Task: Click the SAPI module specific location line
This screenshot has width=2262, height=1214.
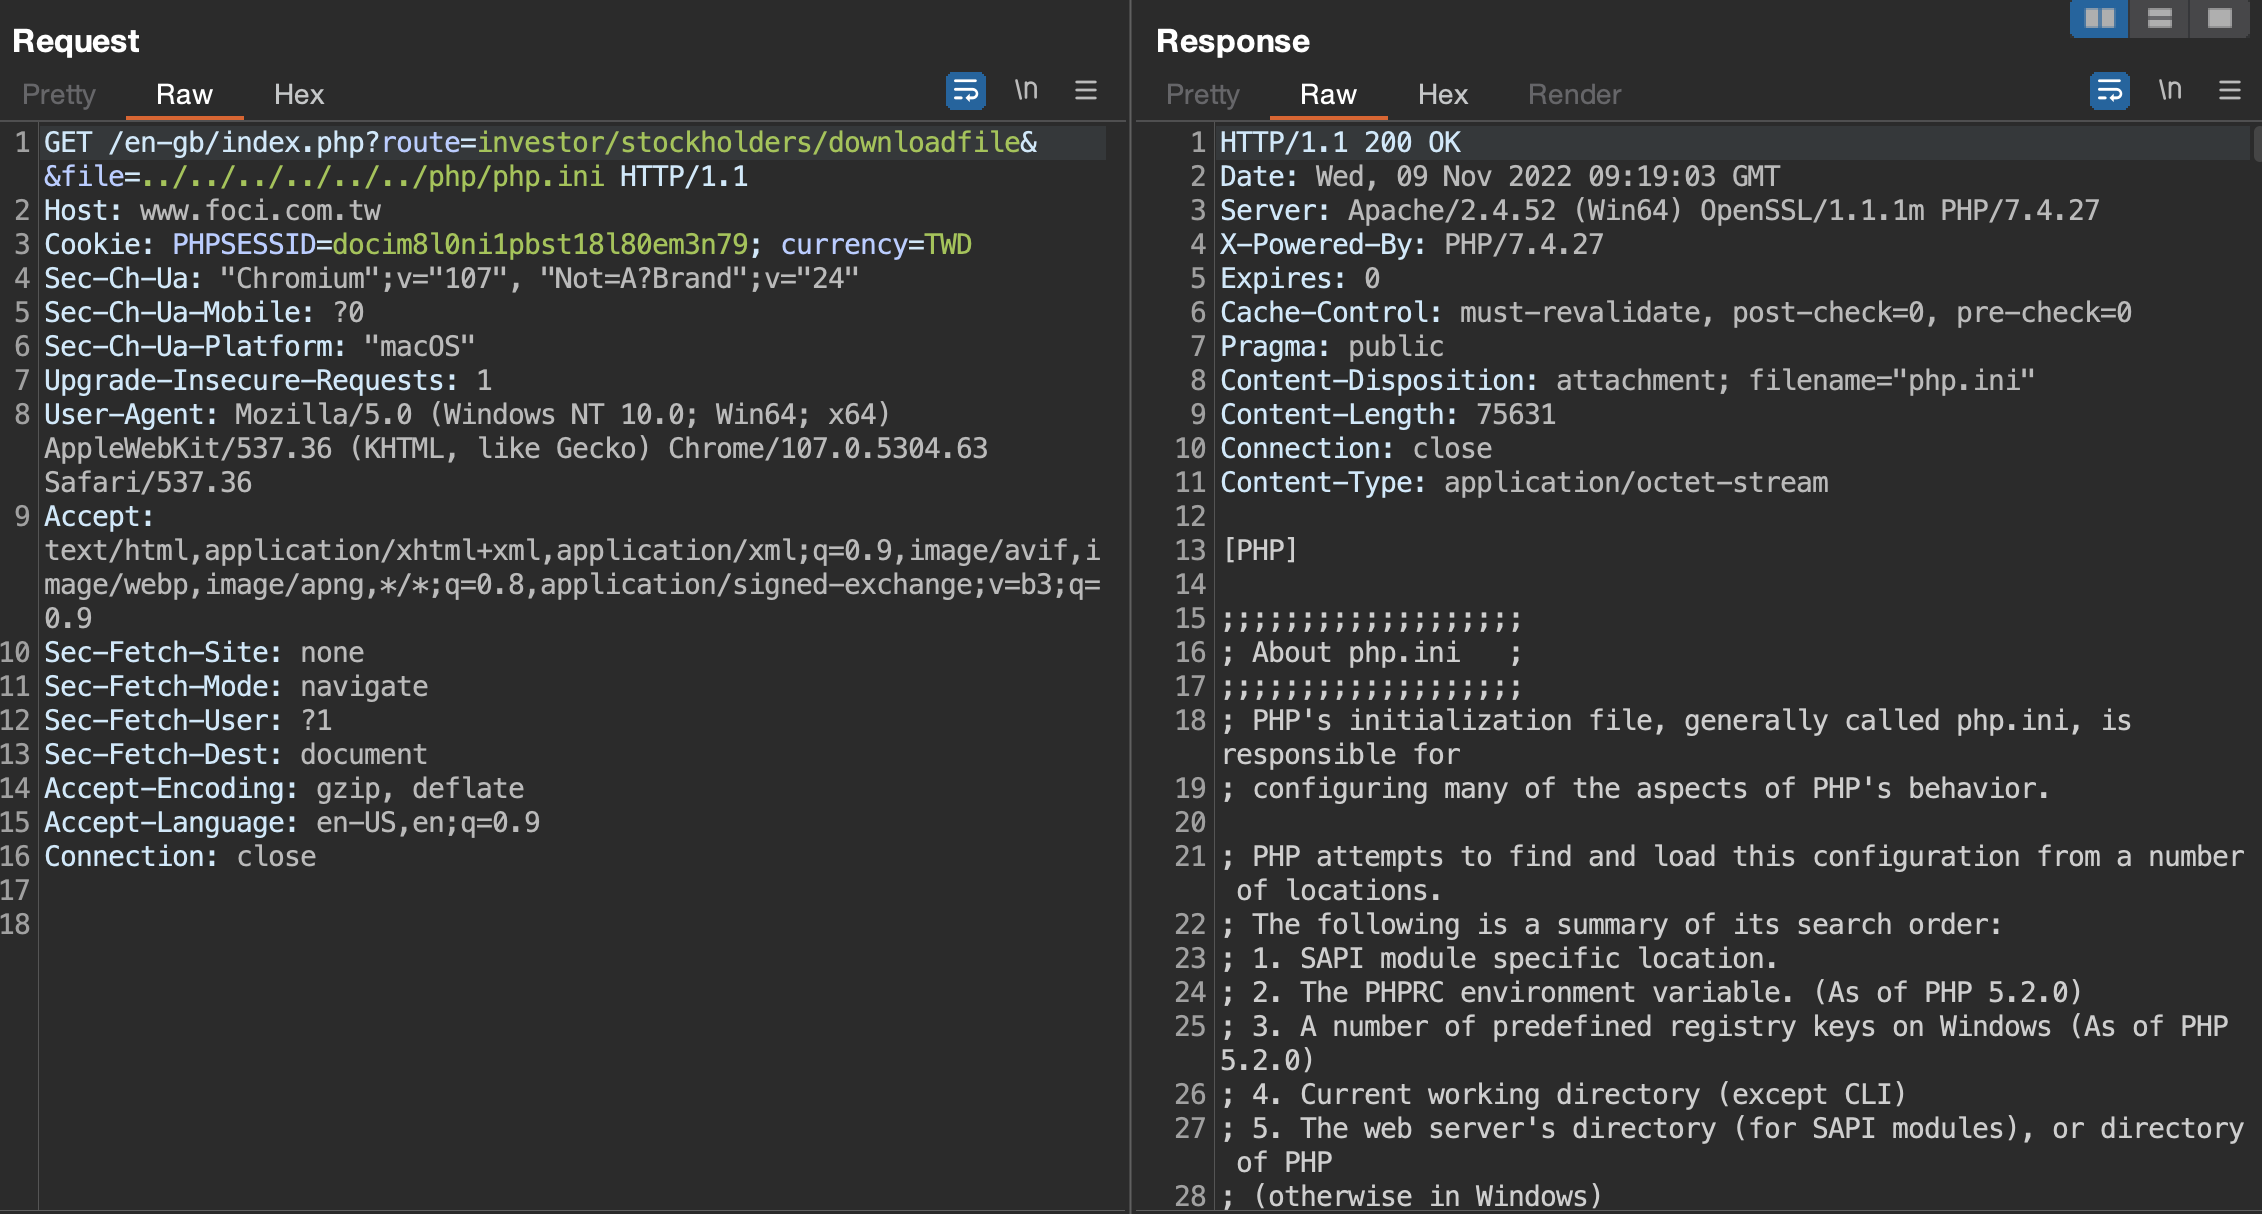Action: pos(1500,958)
